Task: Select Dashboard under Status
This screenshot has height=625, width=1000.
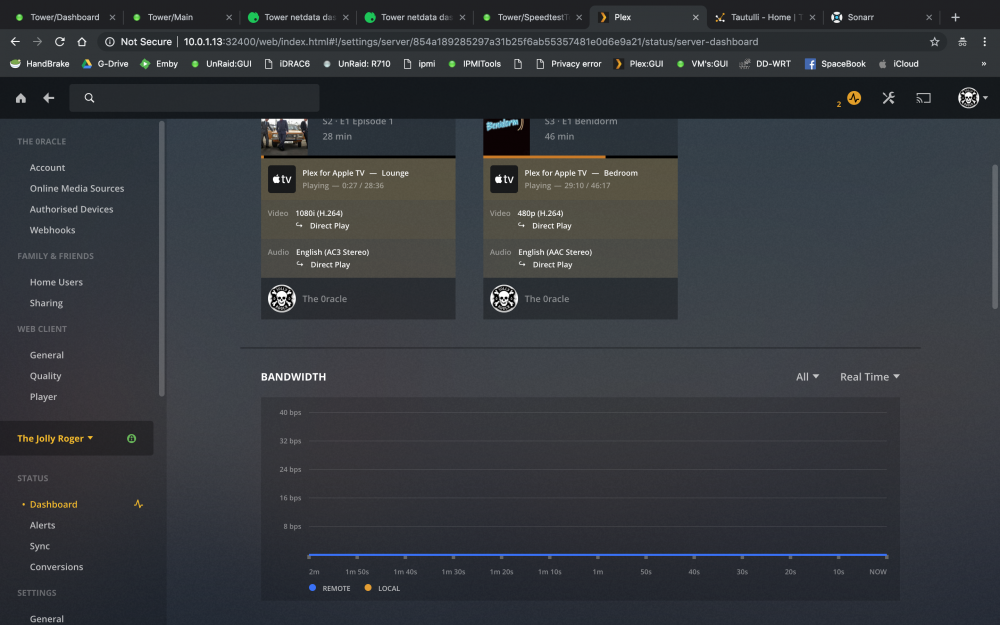Action: [54, 504]
